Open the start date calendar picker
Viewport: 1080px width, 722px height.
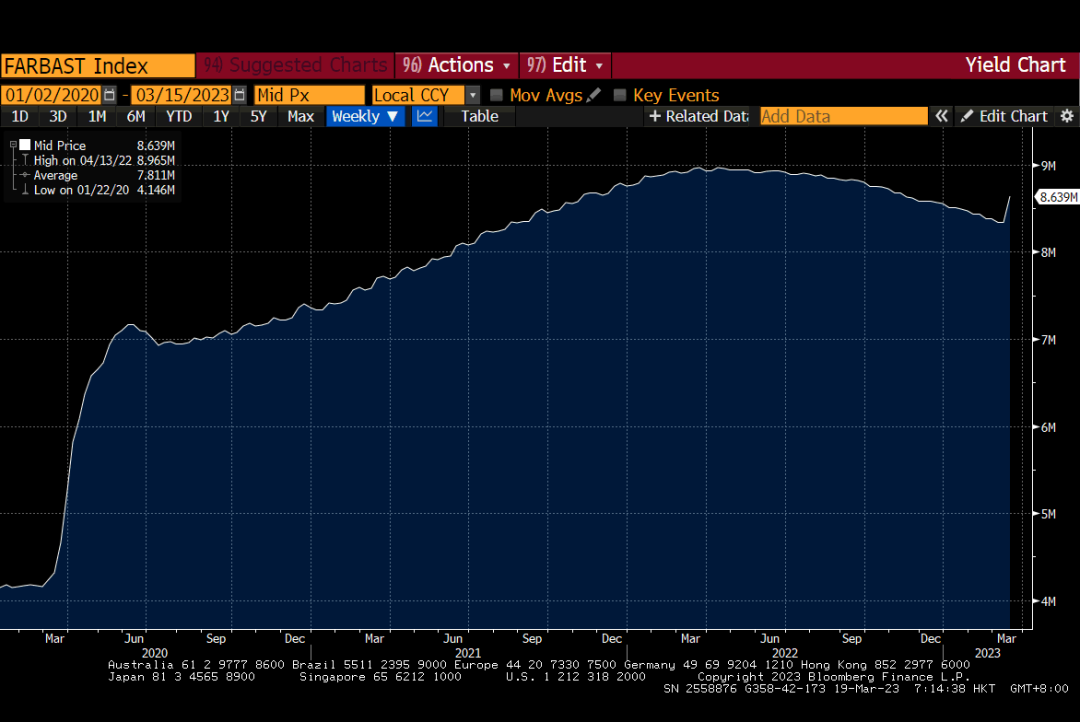(110, 95)
